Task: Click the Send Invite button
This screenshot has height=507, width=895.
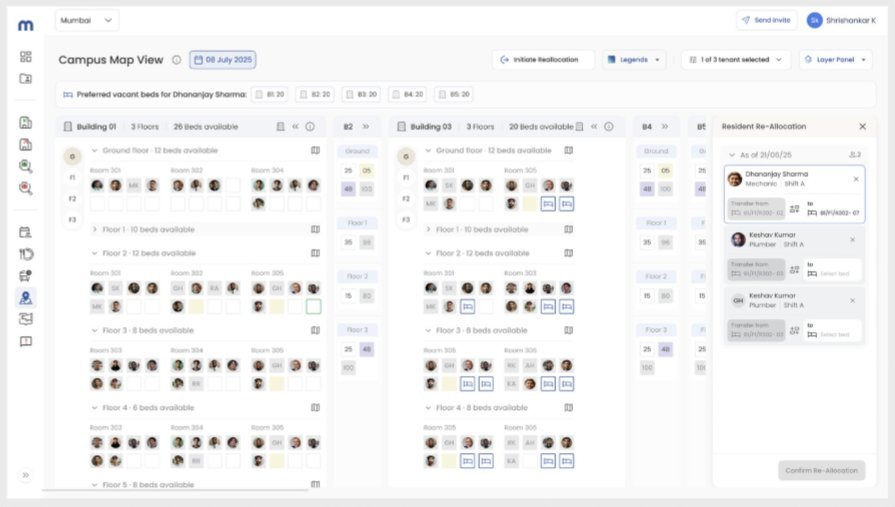Action: [x=767, y=20]
